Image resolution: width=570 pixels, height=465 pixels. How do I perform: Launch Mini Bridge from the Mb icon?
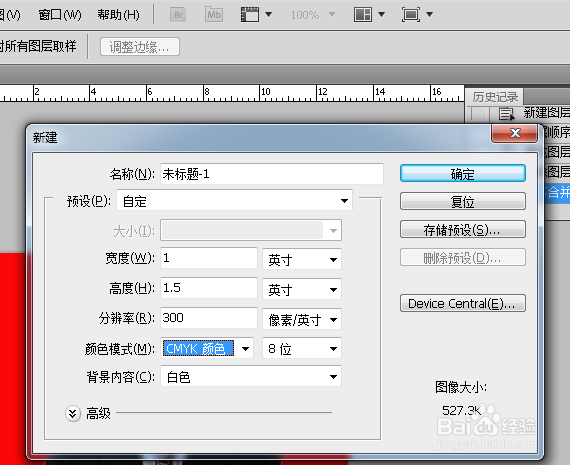[214, 15]
